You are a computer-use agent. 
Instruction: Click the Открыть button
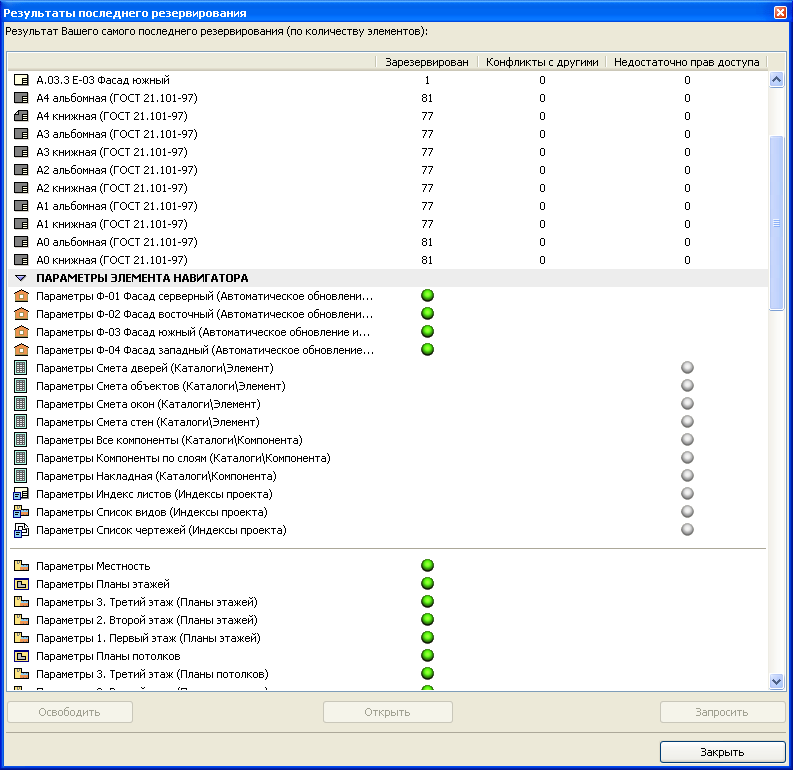pos(387,712)
